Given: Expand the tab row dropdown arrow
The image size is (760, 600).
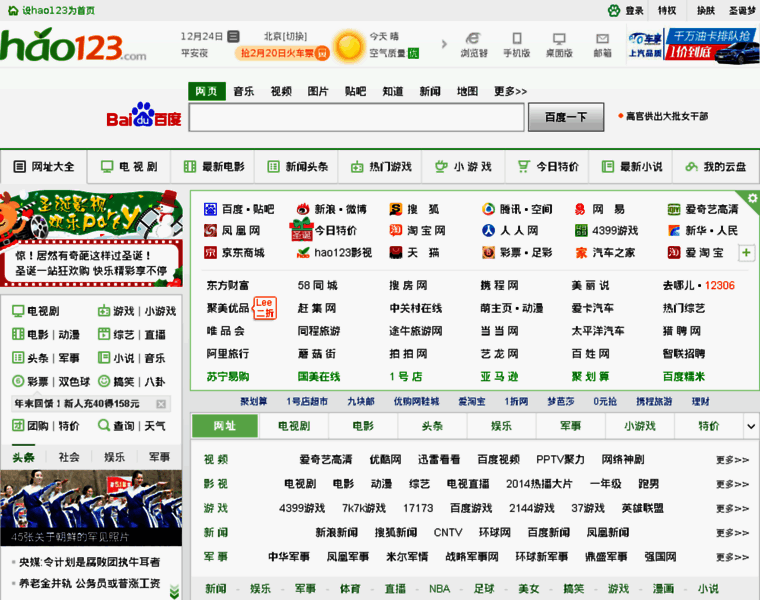Looking at the screenshot, I should click(751, 426).
